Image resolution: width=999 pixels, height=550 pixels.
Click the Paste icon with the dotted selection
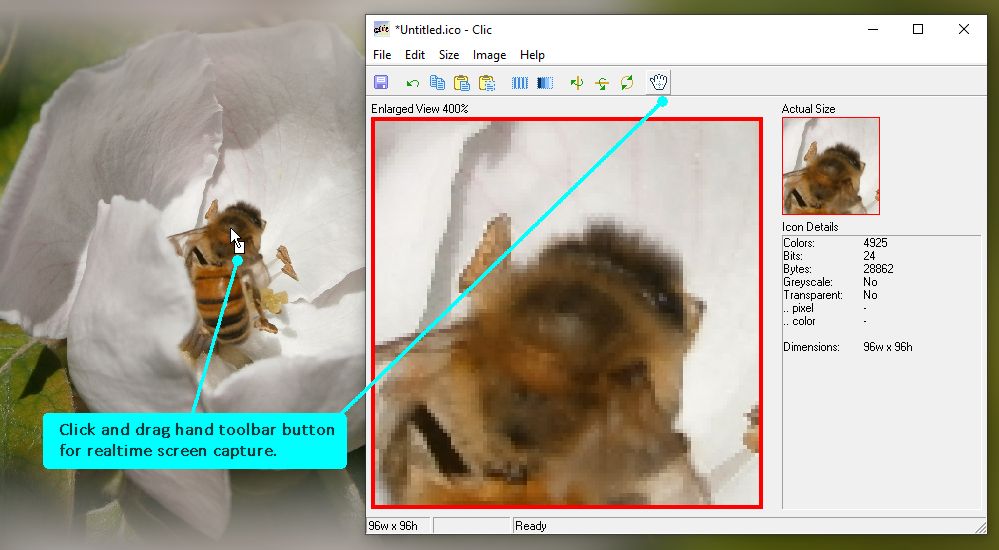pyautogui.click(x=487, y=82)
